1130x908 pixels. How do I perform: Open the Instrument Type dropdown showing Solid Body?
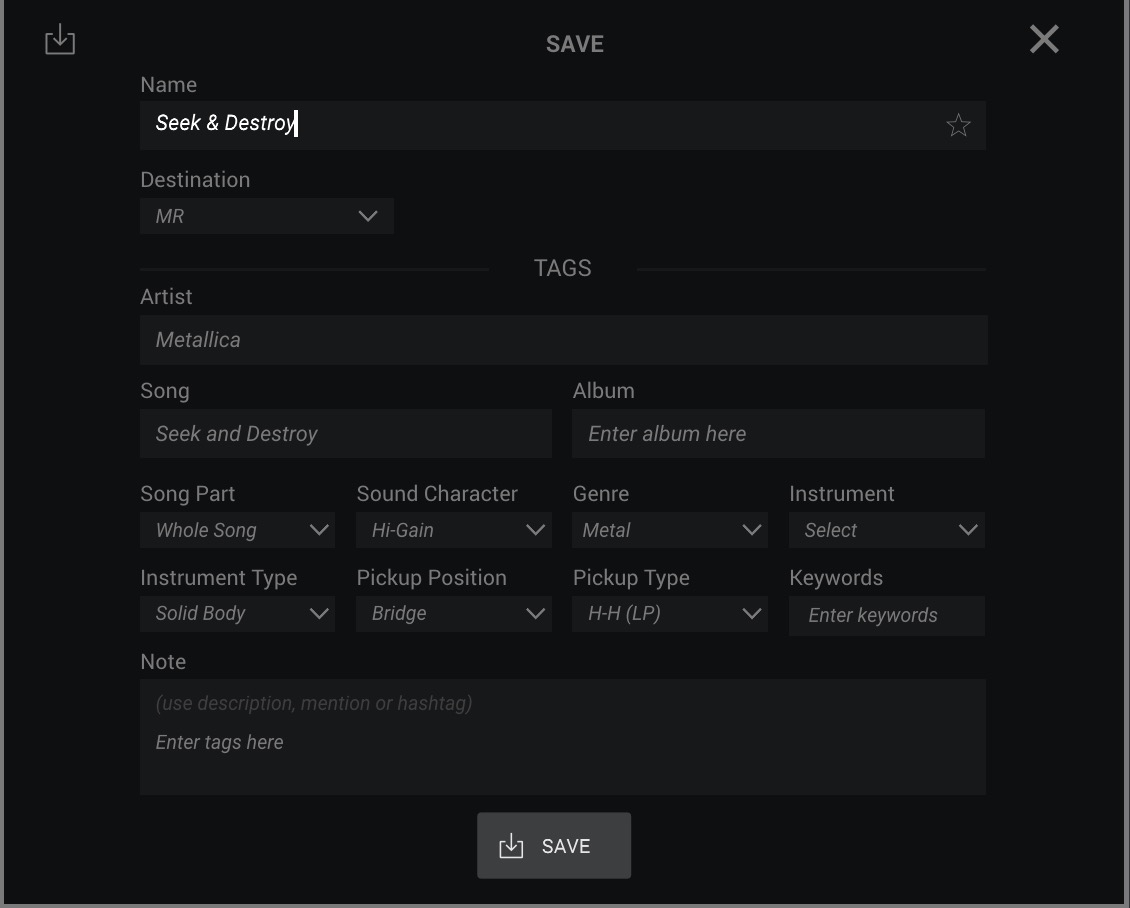(237, 614)
